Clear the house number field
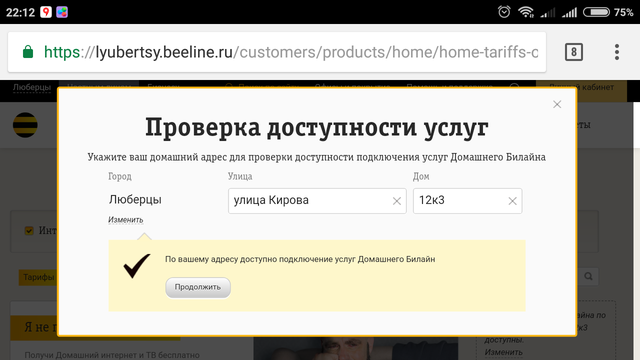Viewport: 640px width, 360px height. 513,201
